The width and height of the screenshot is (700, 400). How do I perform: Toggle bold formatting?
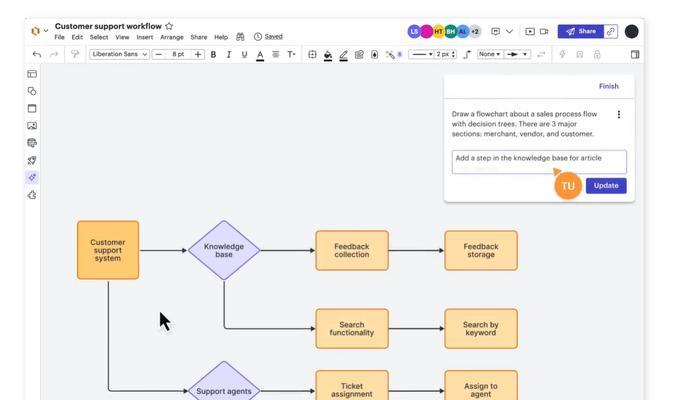pos(213,54)
